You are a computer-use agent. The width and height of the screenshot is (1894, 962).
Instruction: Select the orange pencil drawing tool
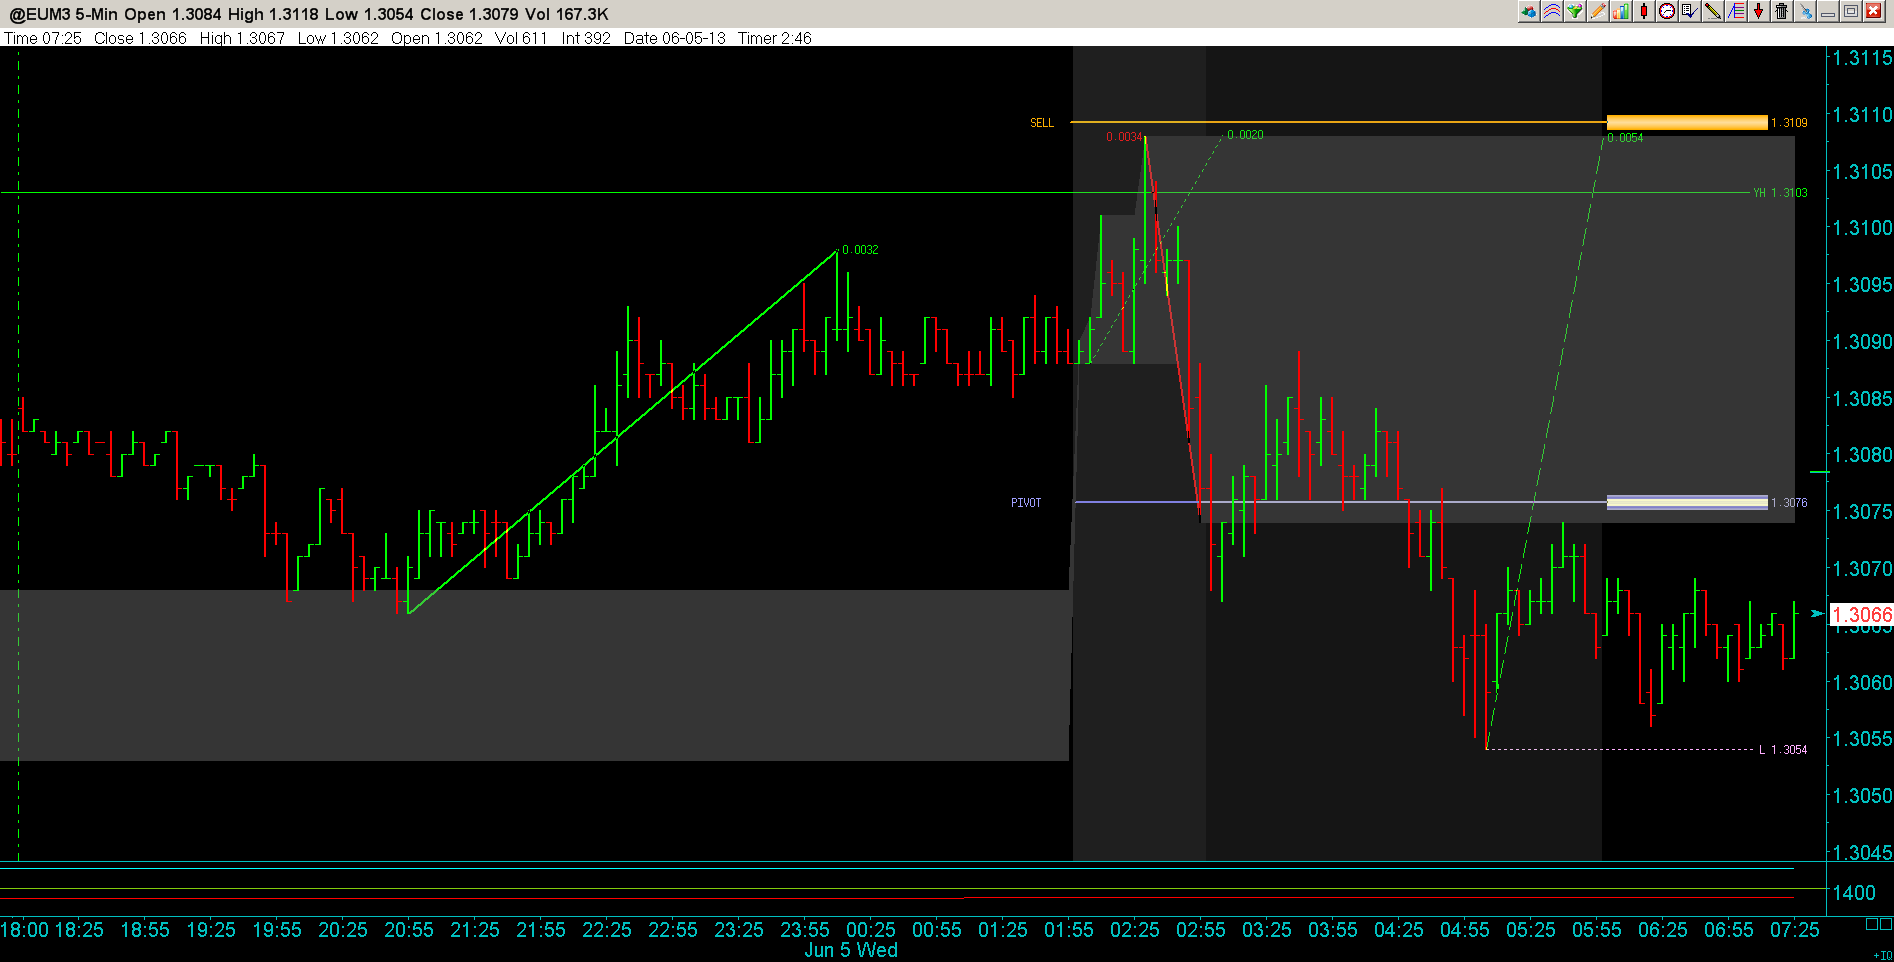click(x=1598, y=12)
